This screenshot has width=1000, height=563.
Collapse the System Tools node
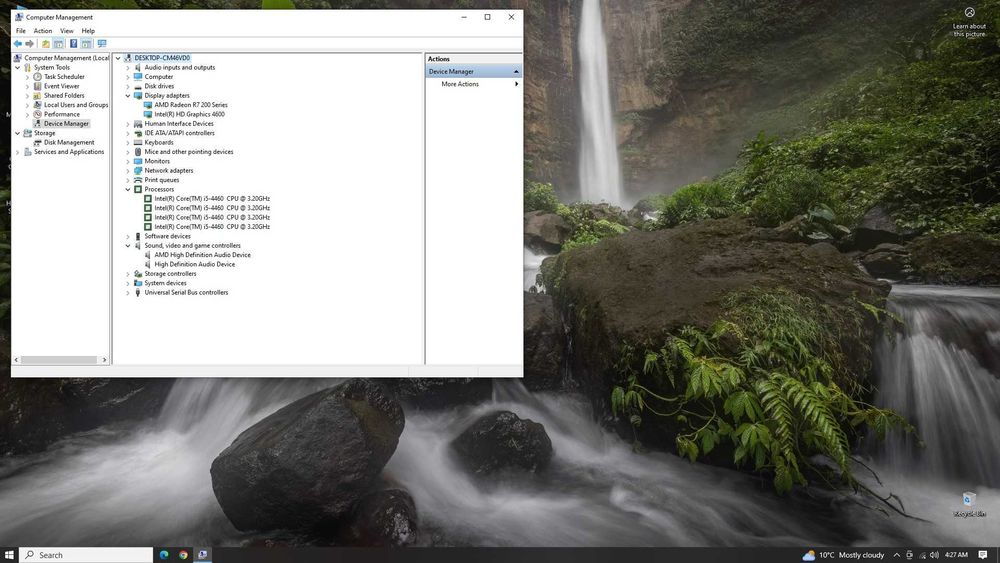[17, 68]
